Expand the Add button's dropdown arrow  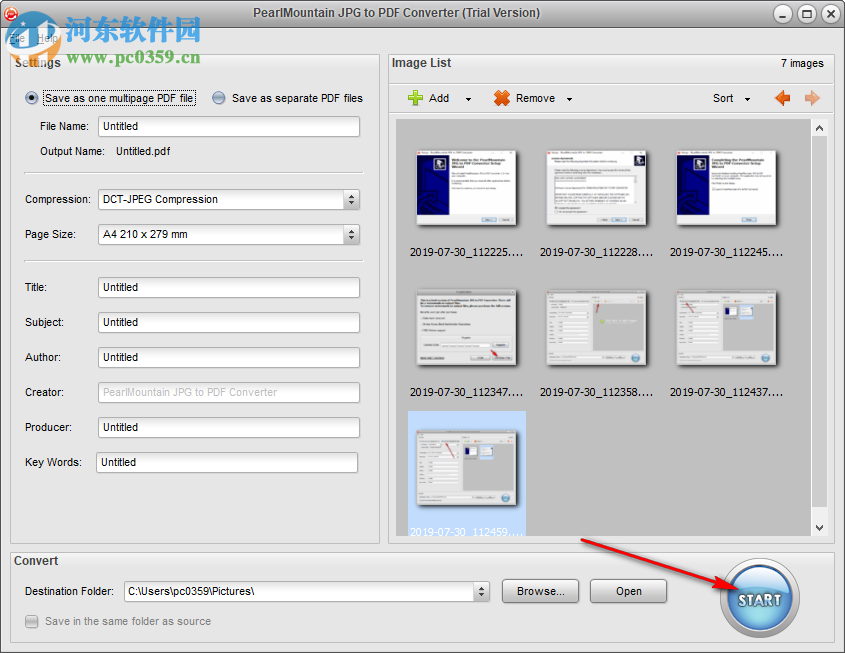[x=466, y=98]
